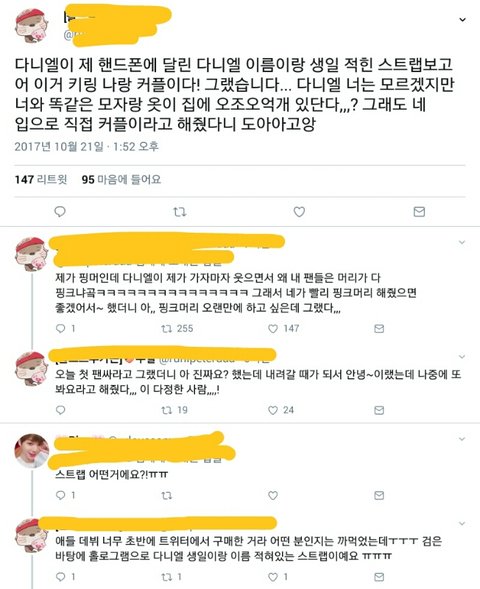
Task: Click the reply icon on the main tweet
Action: tap(60, 212)
